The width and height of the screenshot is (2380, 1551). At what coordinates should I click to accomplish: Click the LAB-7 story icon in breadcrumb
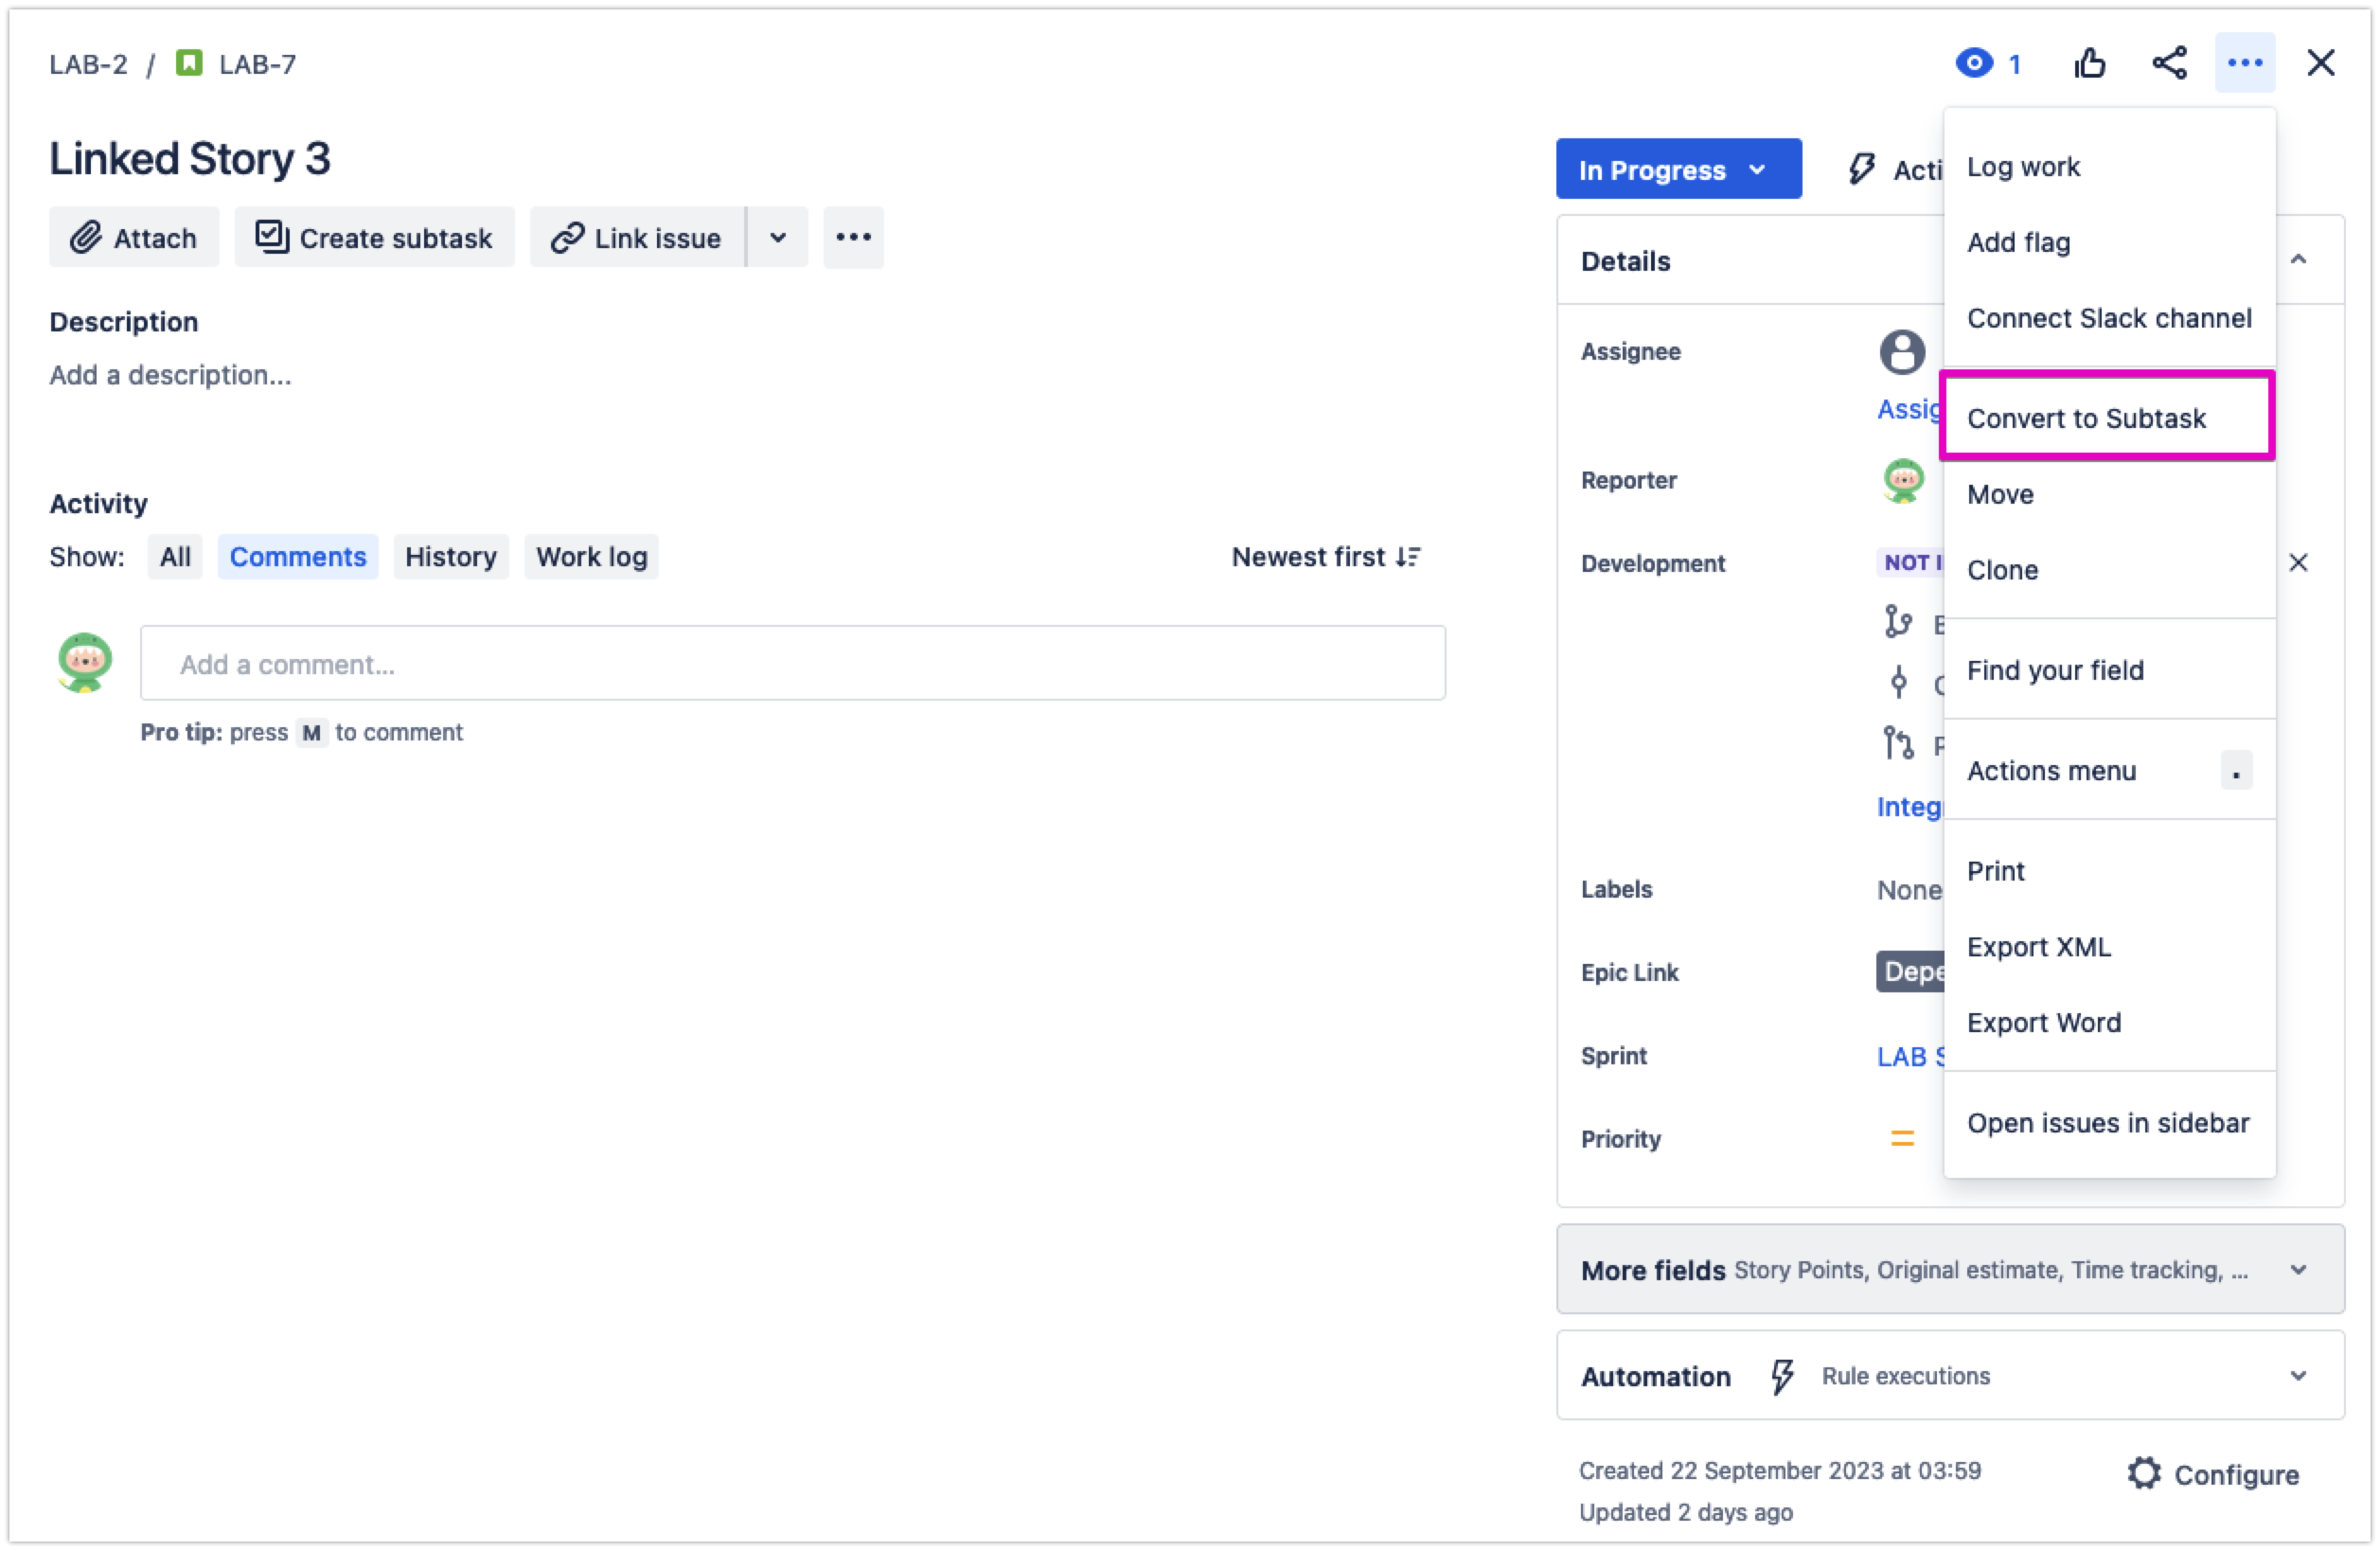(192, 62)
